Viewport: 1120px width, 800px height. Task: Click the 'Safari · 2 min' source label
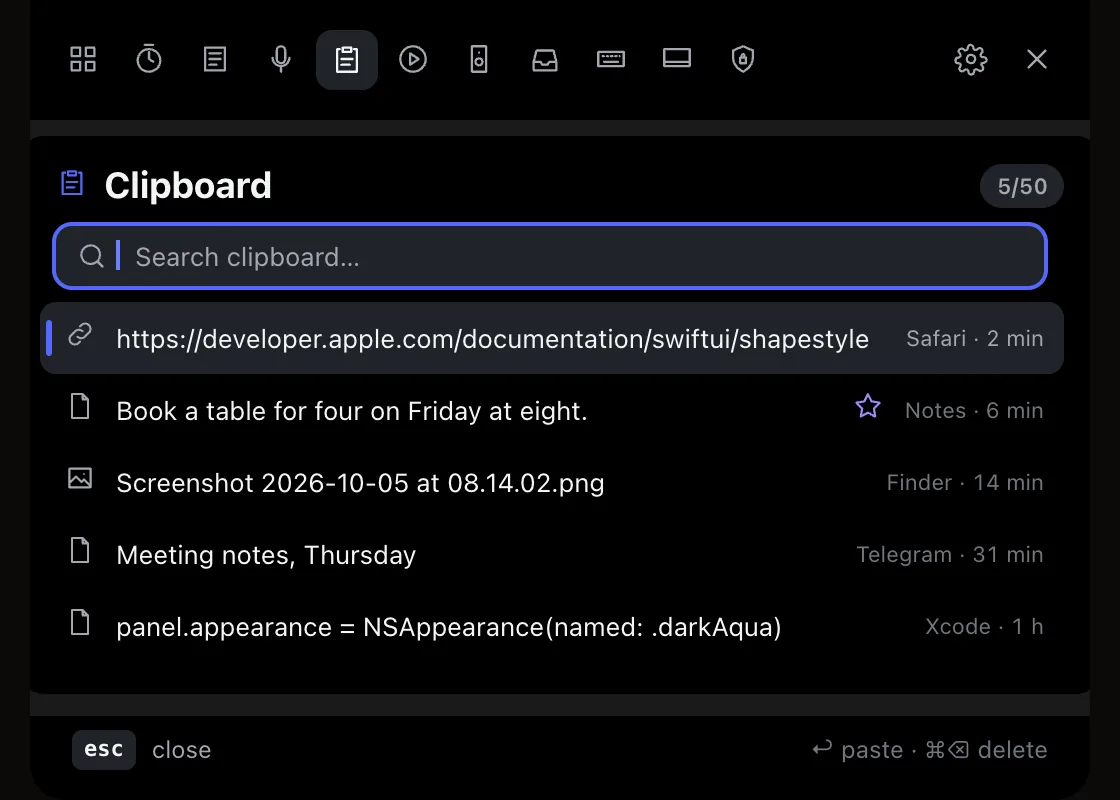(x=974, y=339)
